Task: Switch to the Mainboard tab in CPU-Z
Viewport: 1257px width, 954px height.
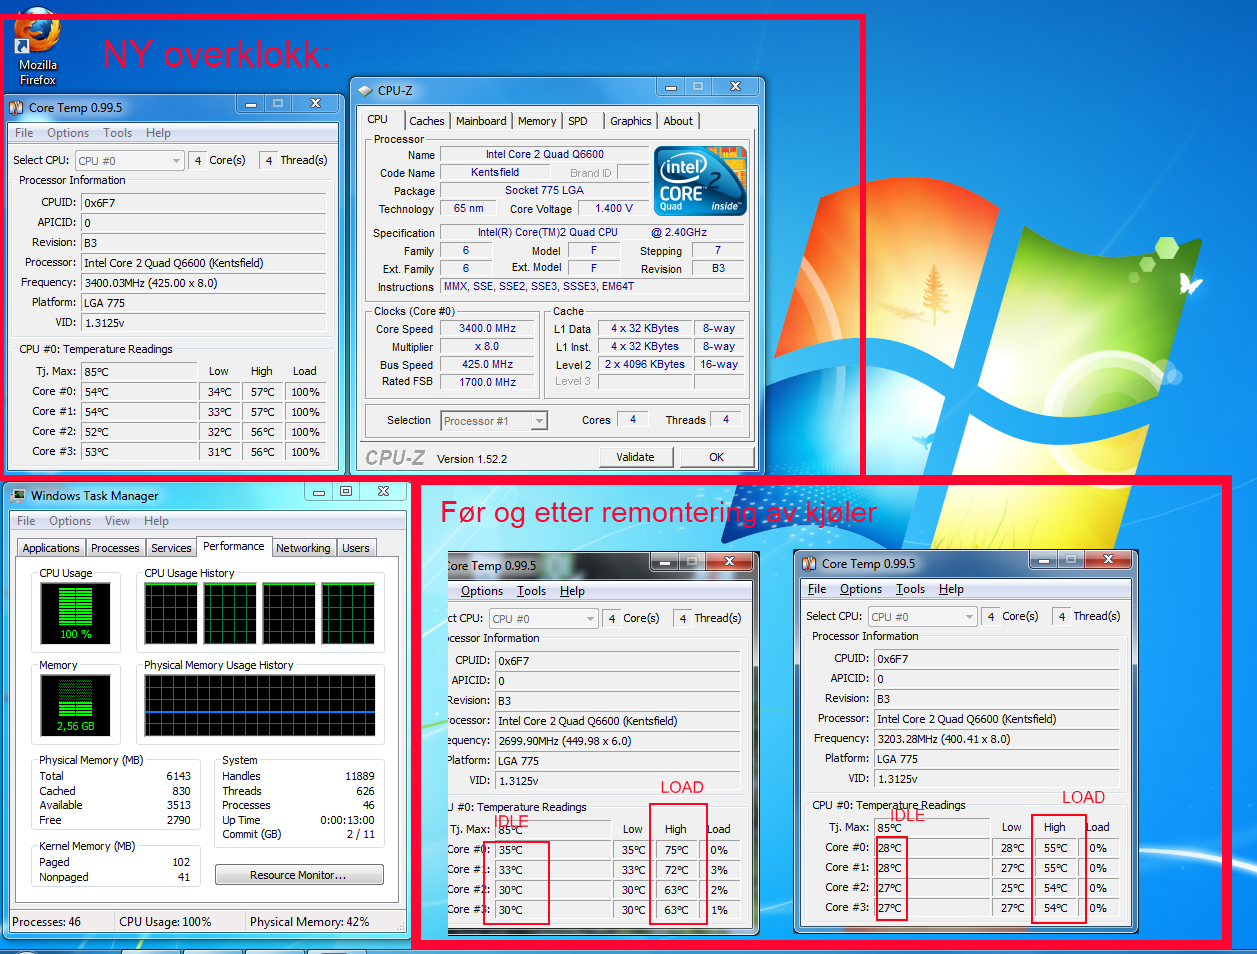Action: [x=481, y=121]
